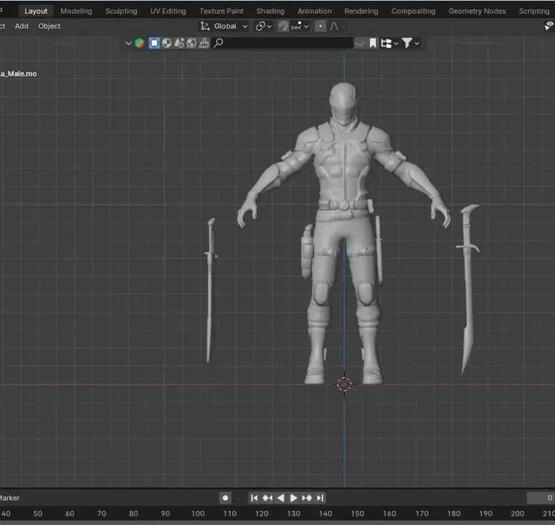Open the Object menu
555x525 pixels.
tap(49, 26)
